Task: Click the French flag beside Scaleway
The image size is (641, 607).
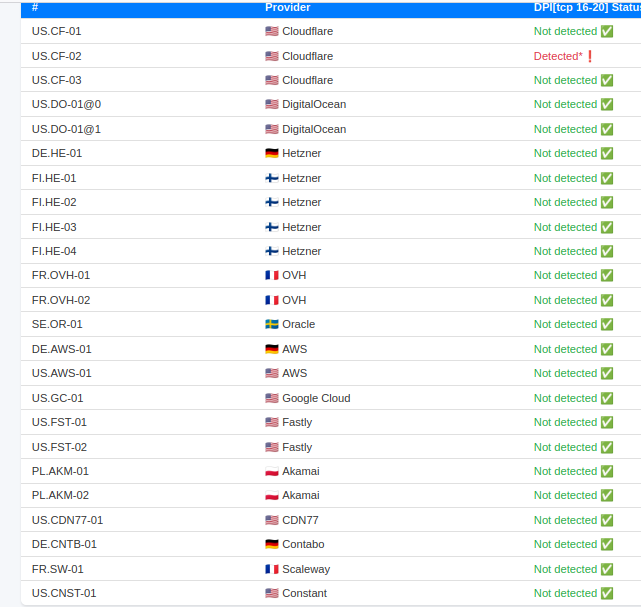Action: 272,569
